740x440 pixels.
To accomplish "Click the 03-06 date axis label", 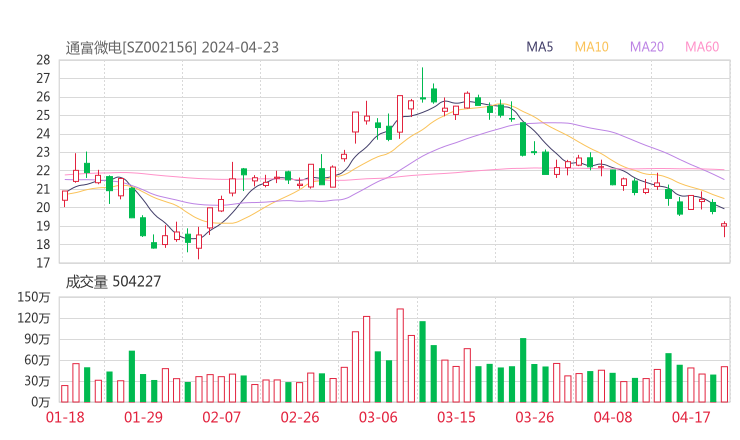I will pos(378,417).
